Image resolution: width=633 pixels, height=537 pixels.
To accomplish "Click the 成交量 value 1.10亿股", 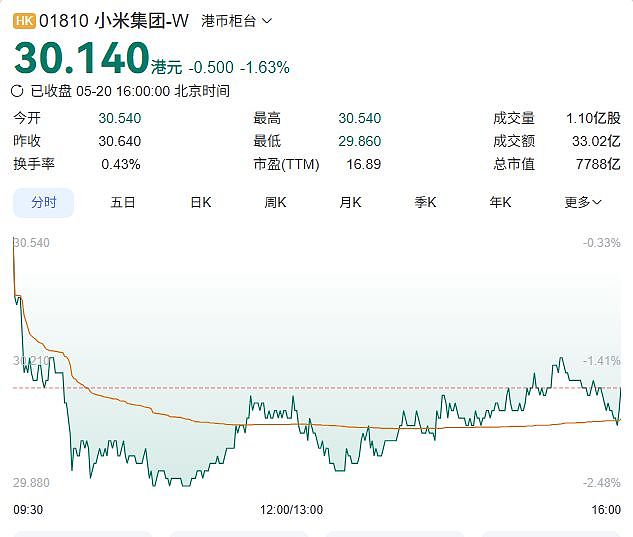I will tap(593, 118).
